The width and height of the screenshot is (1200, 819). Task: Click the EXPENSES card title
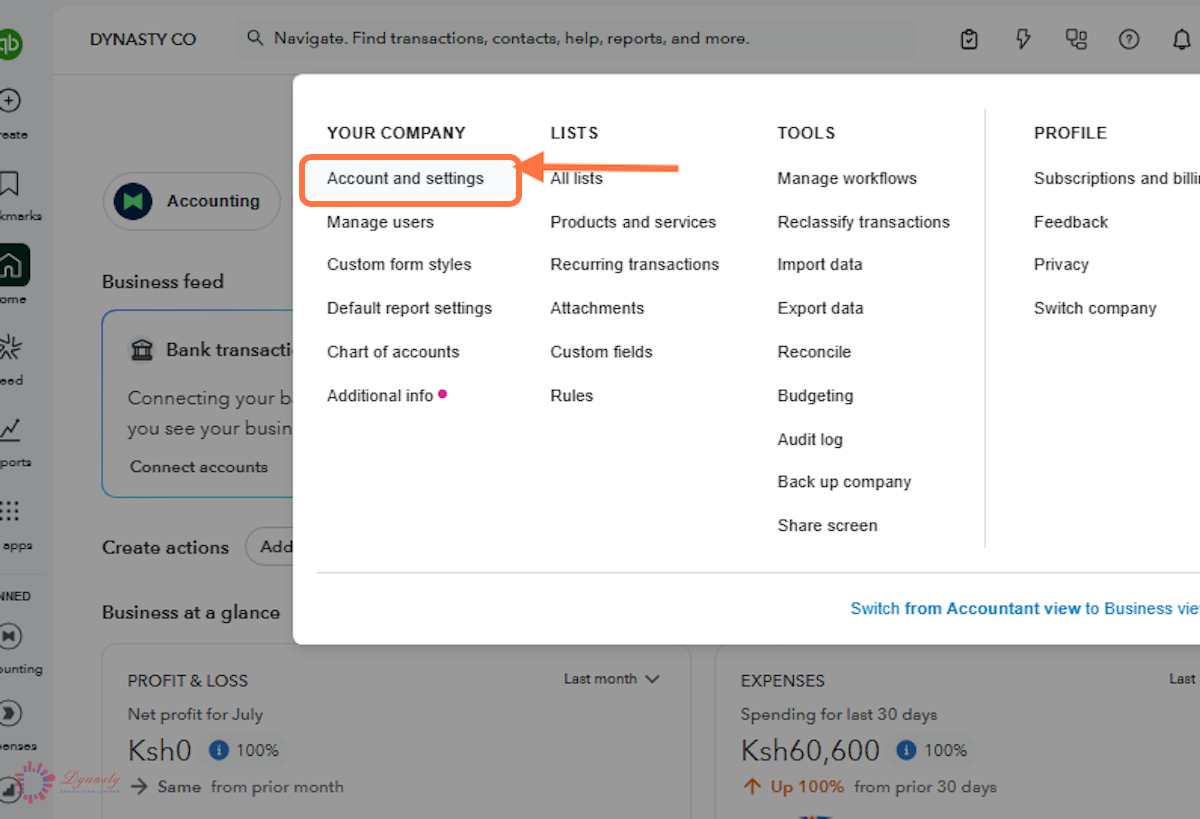point(783,681)
